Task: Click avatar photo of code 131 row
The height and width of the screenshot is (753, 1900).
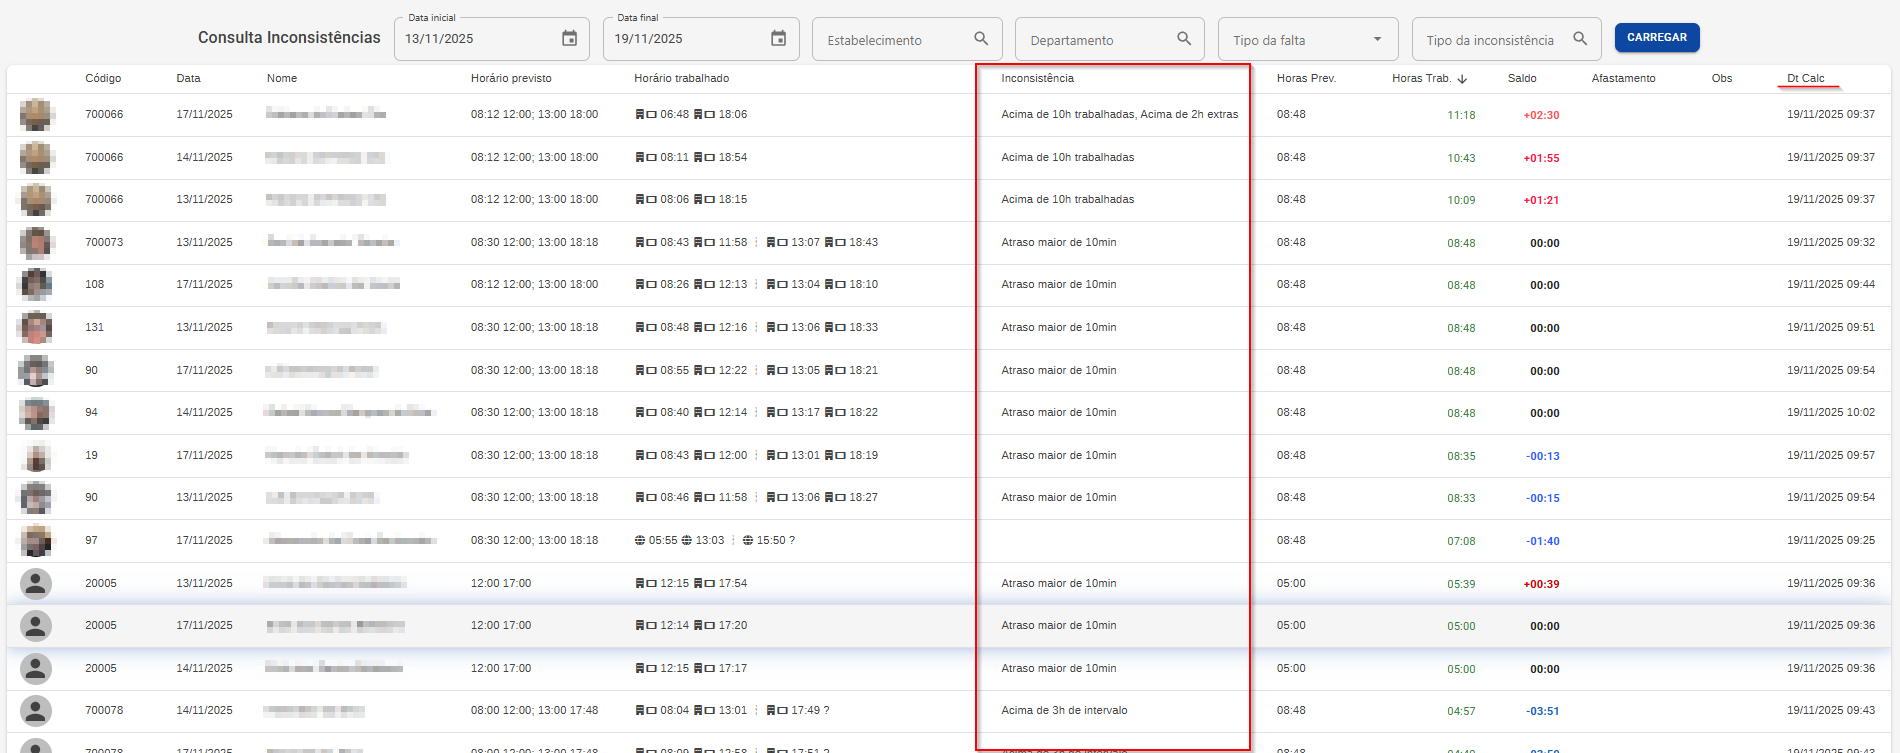Action: pos(36,328)
